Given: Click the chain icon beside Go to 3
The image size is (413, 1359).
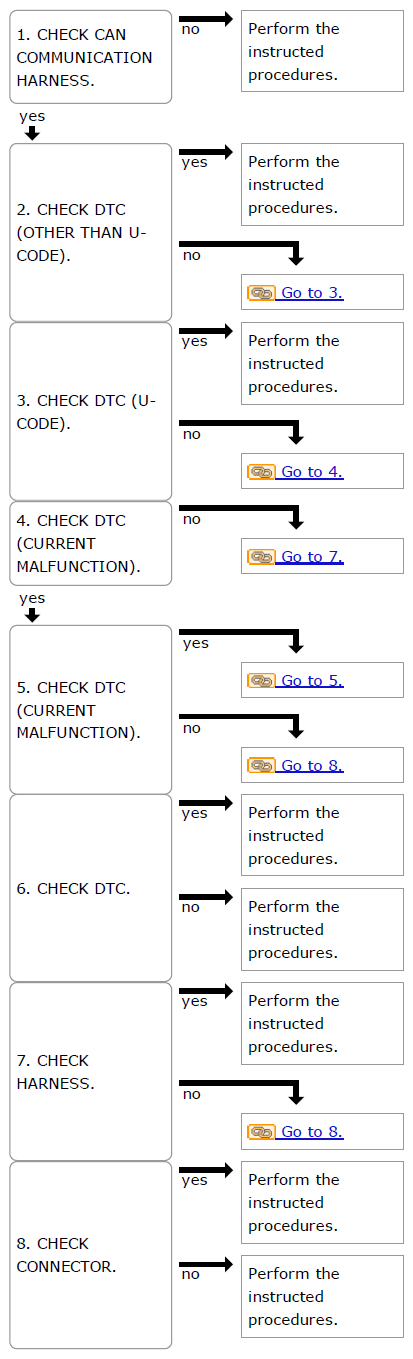Looking at the screenshot, I should (x=261, y=293).
